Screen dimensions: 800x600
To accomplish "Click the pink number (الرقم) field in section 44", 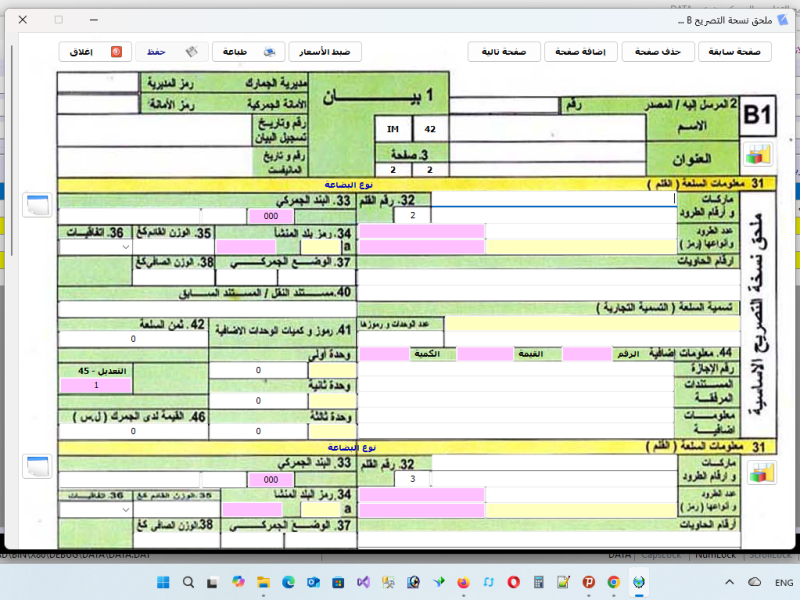I will pos(587,354).
